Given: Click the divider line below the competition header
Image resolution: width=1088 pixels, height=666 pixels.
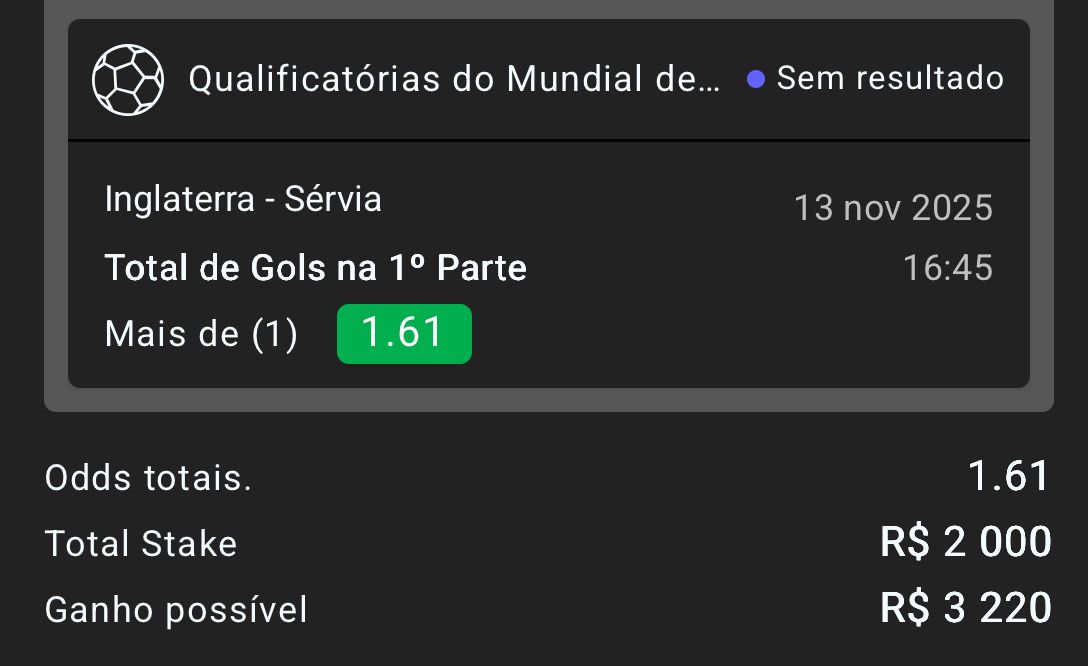Looking at the screenshot, I should 548,141.
